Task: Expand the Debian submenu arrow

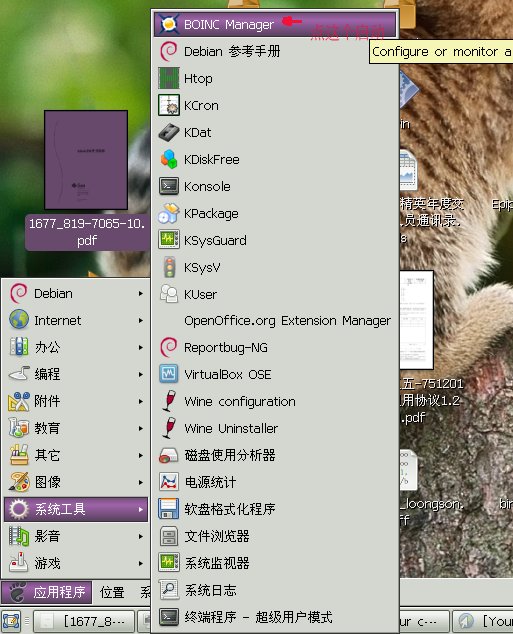Action: 140,293
